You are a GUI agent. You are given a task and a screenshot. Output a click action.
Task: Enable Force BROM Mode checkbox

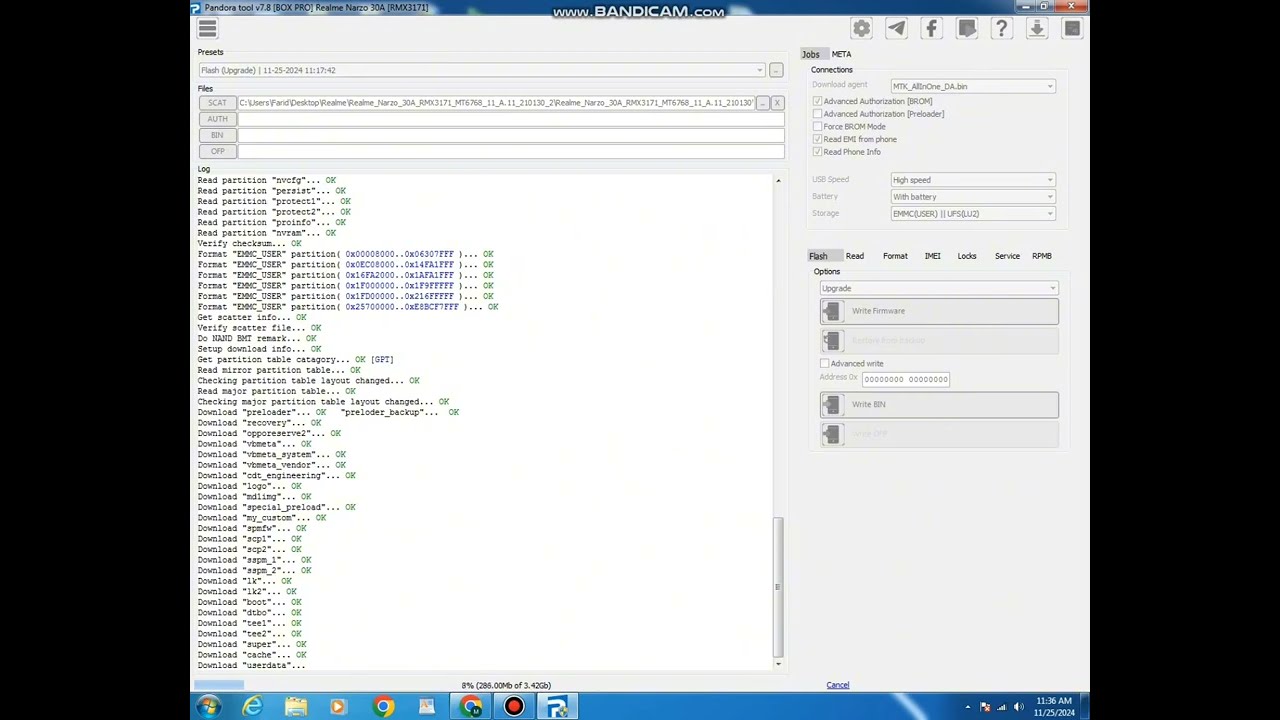tap(818, 127)
